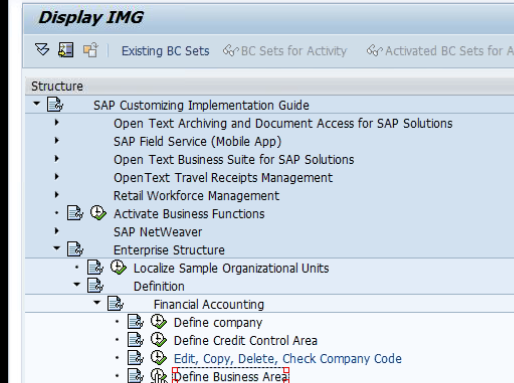The width and height of the screenshot is (514, 383).
Task: Click the change release notes toolbar icon
Action: coord(90,50)
